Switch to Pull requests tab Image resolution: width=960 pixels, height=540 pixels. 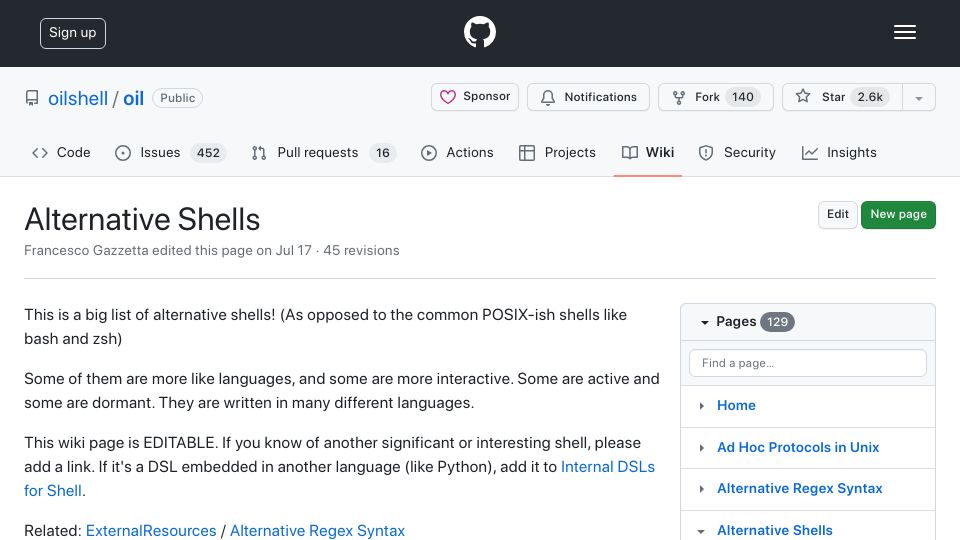coord(324,152)
